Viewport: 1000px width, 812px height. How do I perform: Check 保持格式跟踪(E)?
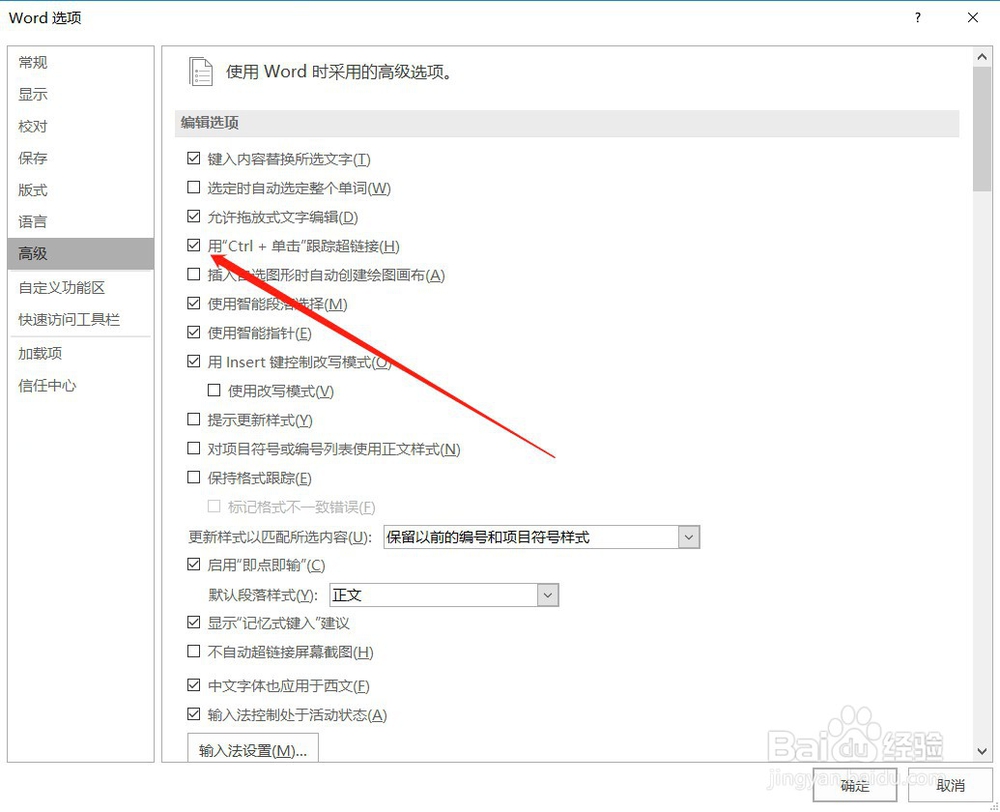click(x=194, y=478)
